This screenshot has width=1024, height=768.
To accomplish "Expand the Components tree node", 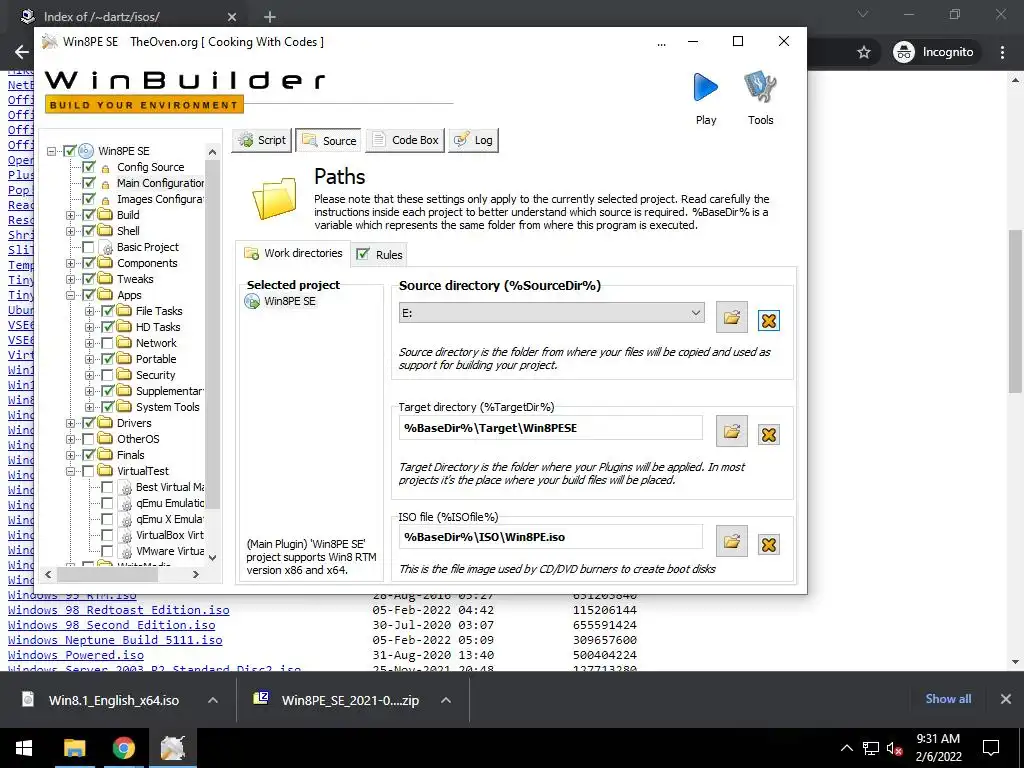I will pos(71,263).
